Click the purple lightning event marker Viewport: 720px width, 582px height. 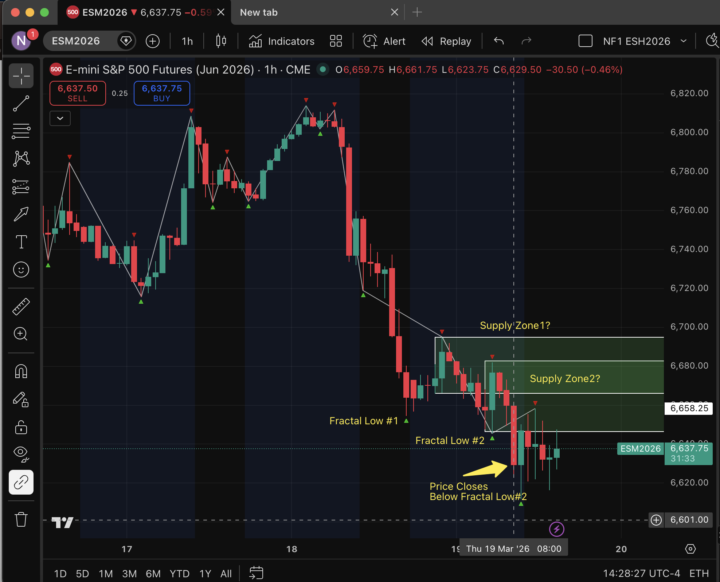557,529
